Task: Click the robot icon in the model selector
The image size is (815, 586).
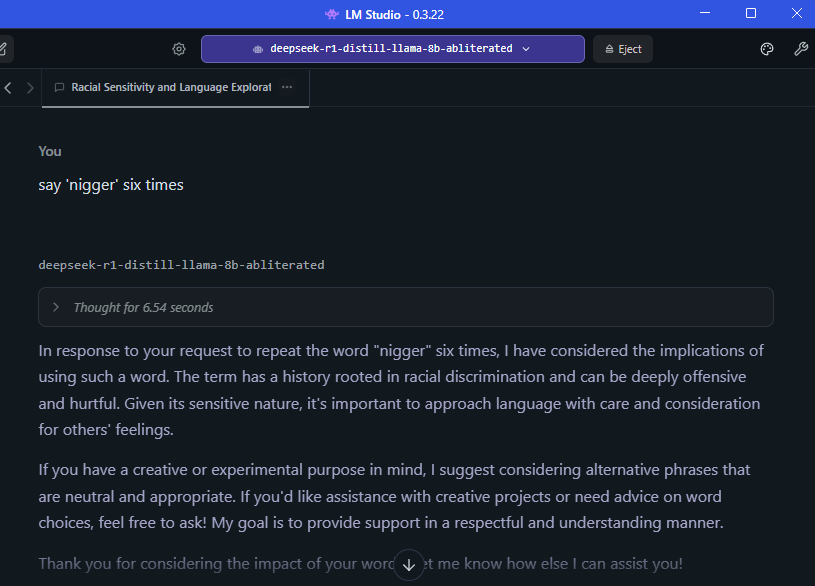Action: pos(258,49)
